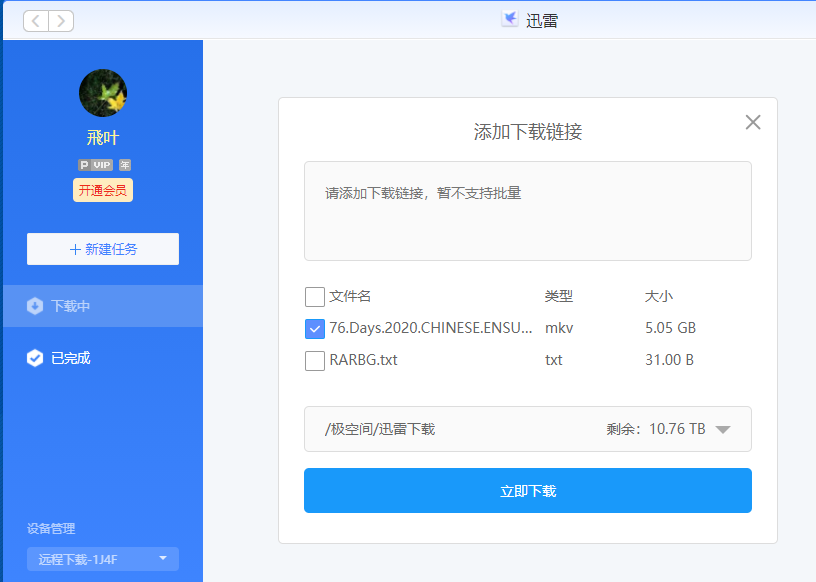The image size is (816, 582).
Task: Switch to the 下载中 tab
Action: coord(70,306)
